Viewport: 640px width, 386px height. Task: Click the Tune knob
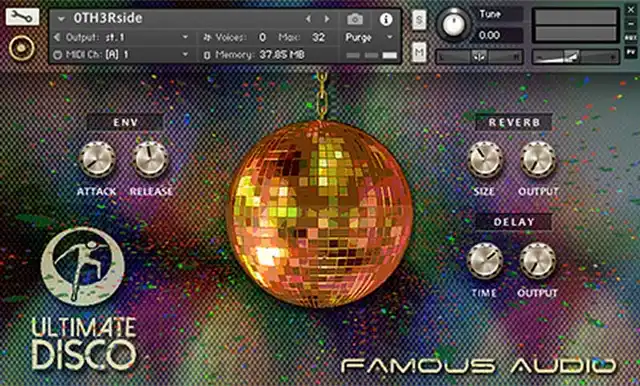(x=453, y=24)
